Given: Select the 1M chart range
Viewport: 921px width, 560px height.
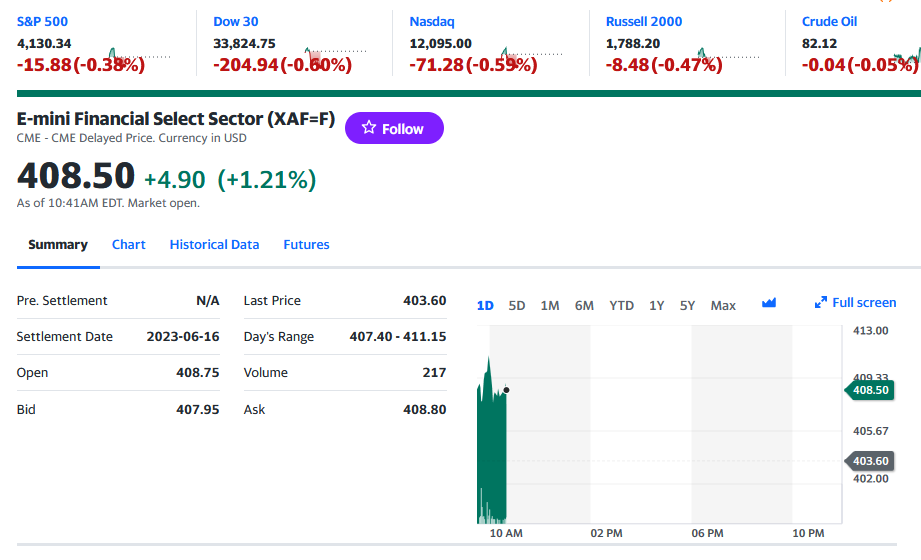Looking at the screenshot, I should pyautogui.click(x=550, y=306).
